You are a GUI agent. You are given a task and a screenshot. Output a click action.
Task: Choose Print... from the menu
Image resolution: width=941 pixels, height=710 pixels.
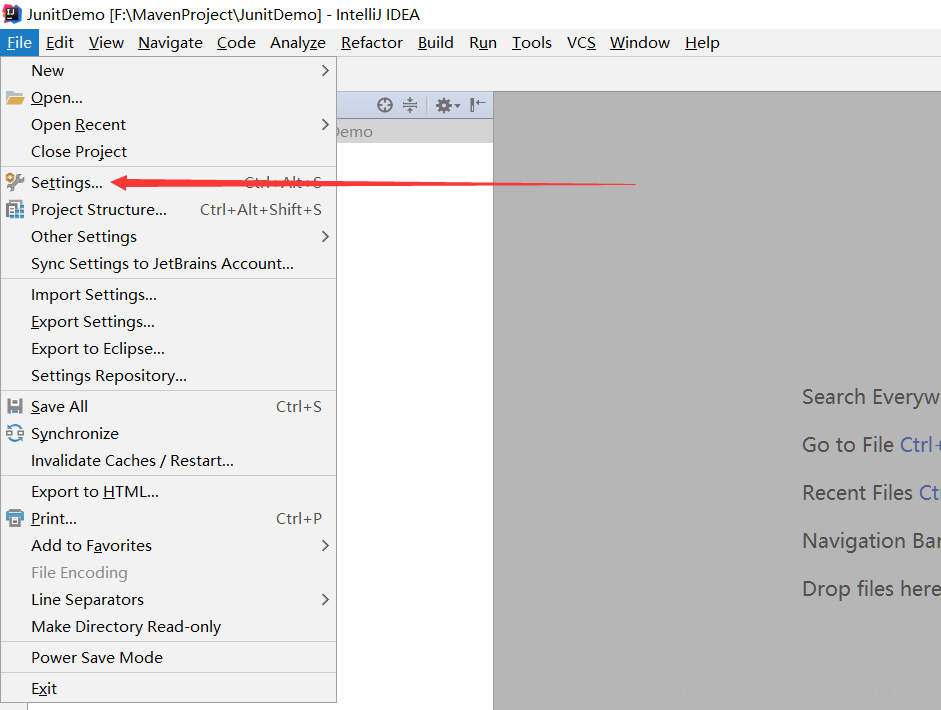tap(169, 519)
